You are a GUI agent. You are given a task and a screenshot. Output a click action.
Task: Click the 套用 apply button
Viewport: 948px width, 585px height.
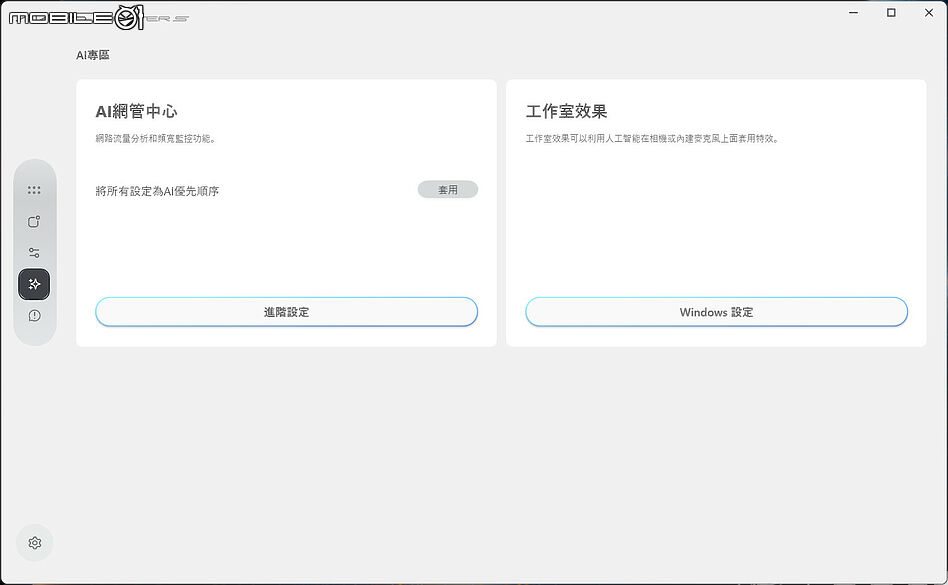click(x=448, y=190)
